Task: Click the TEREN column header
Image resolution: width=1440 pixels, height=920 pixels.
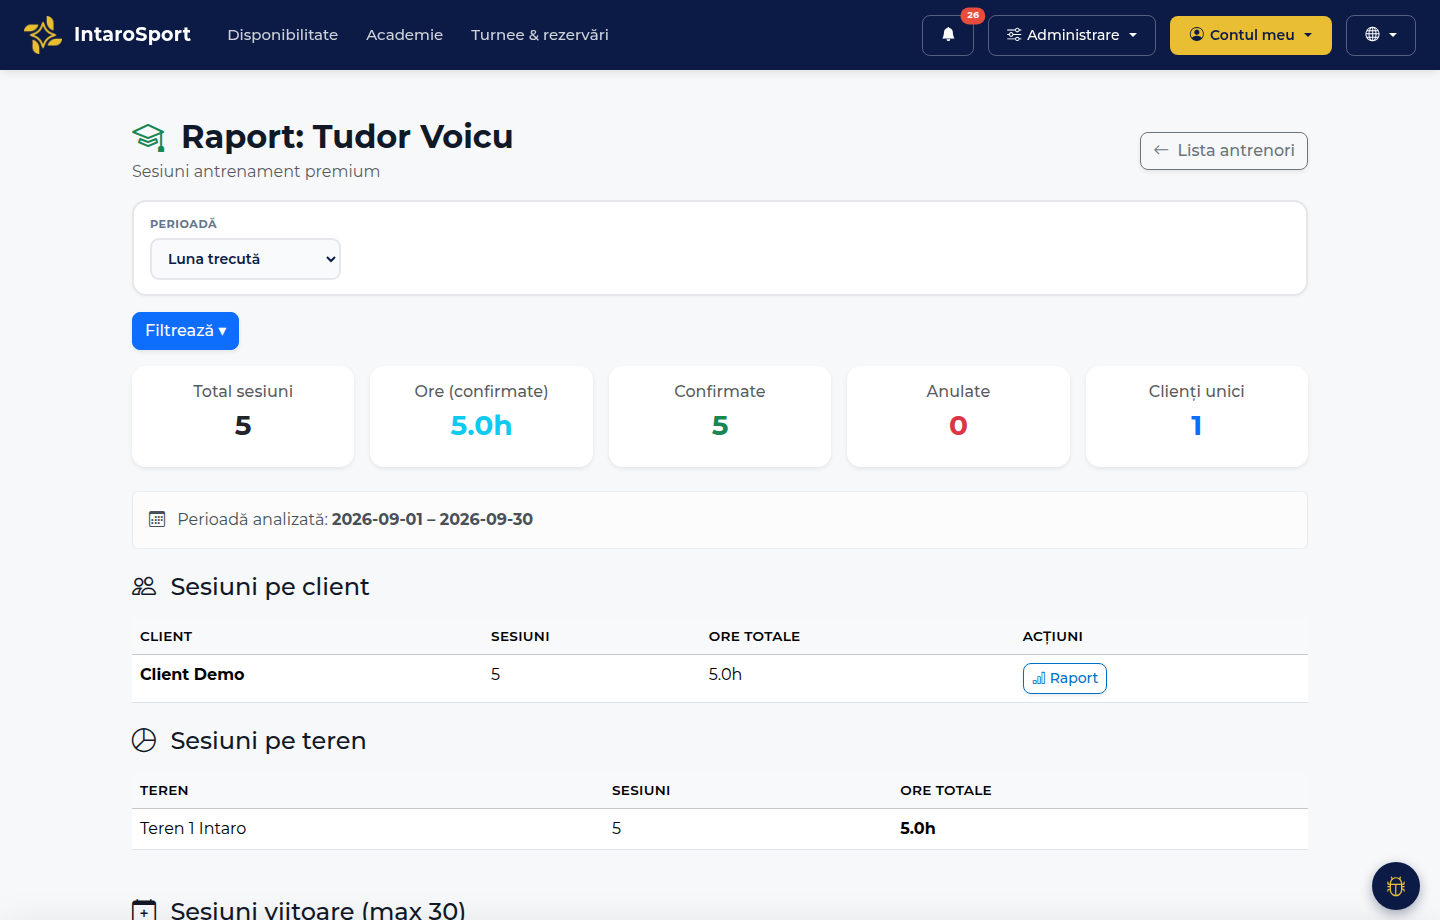Action: coord(164,791)
